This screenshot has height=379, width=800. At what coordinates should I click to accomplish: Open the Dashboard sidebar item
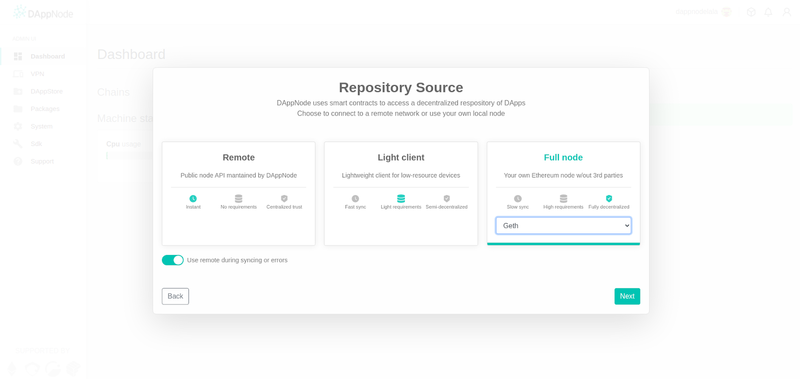44,56
